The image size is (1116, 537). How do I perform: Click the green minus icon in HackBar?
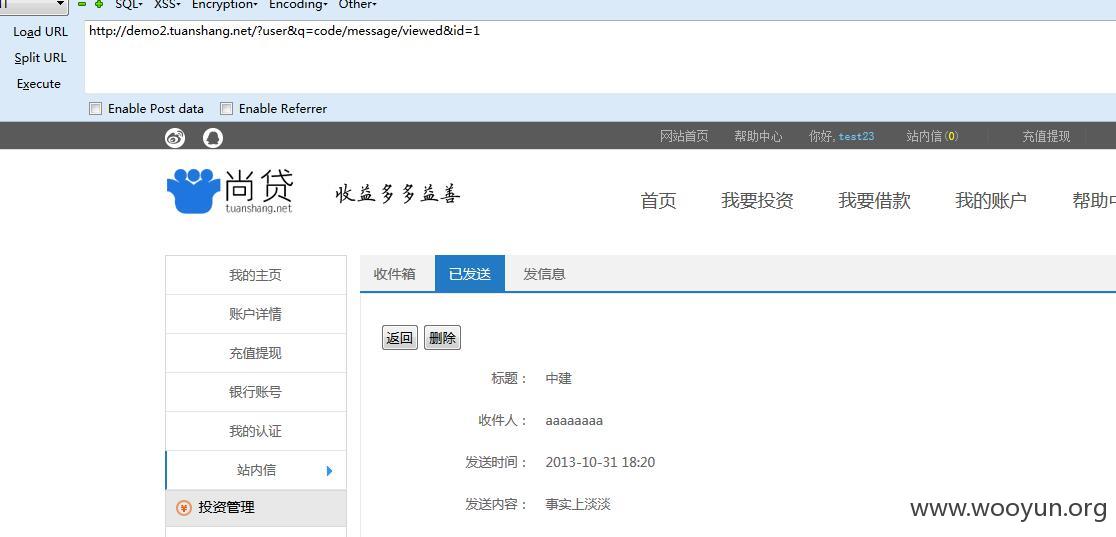point(82,4)
